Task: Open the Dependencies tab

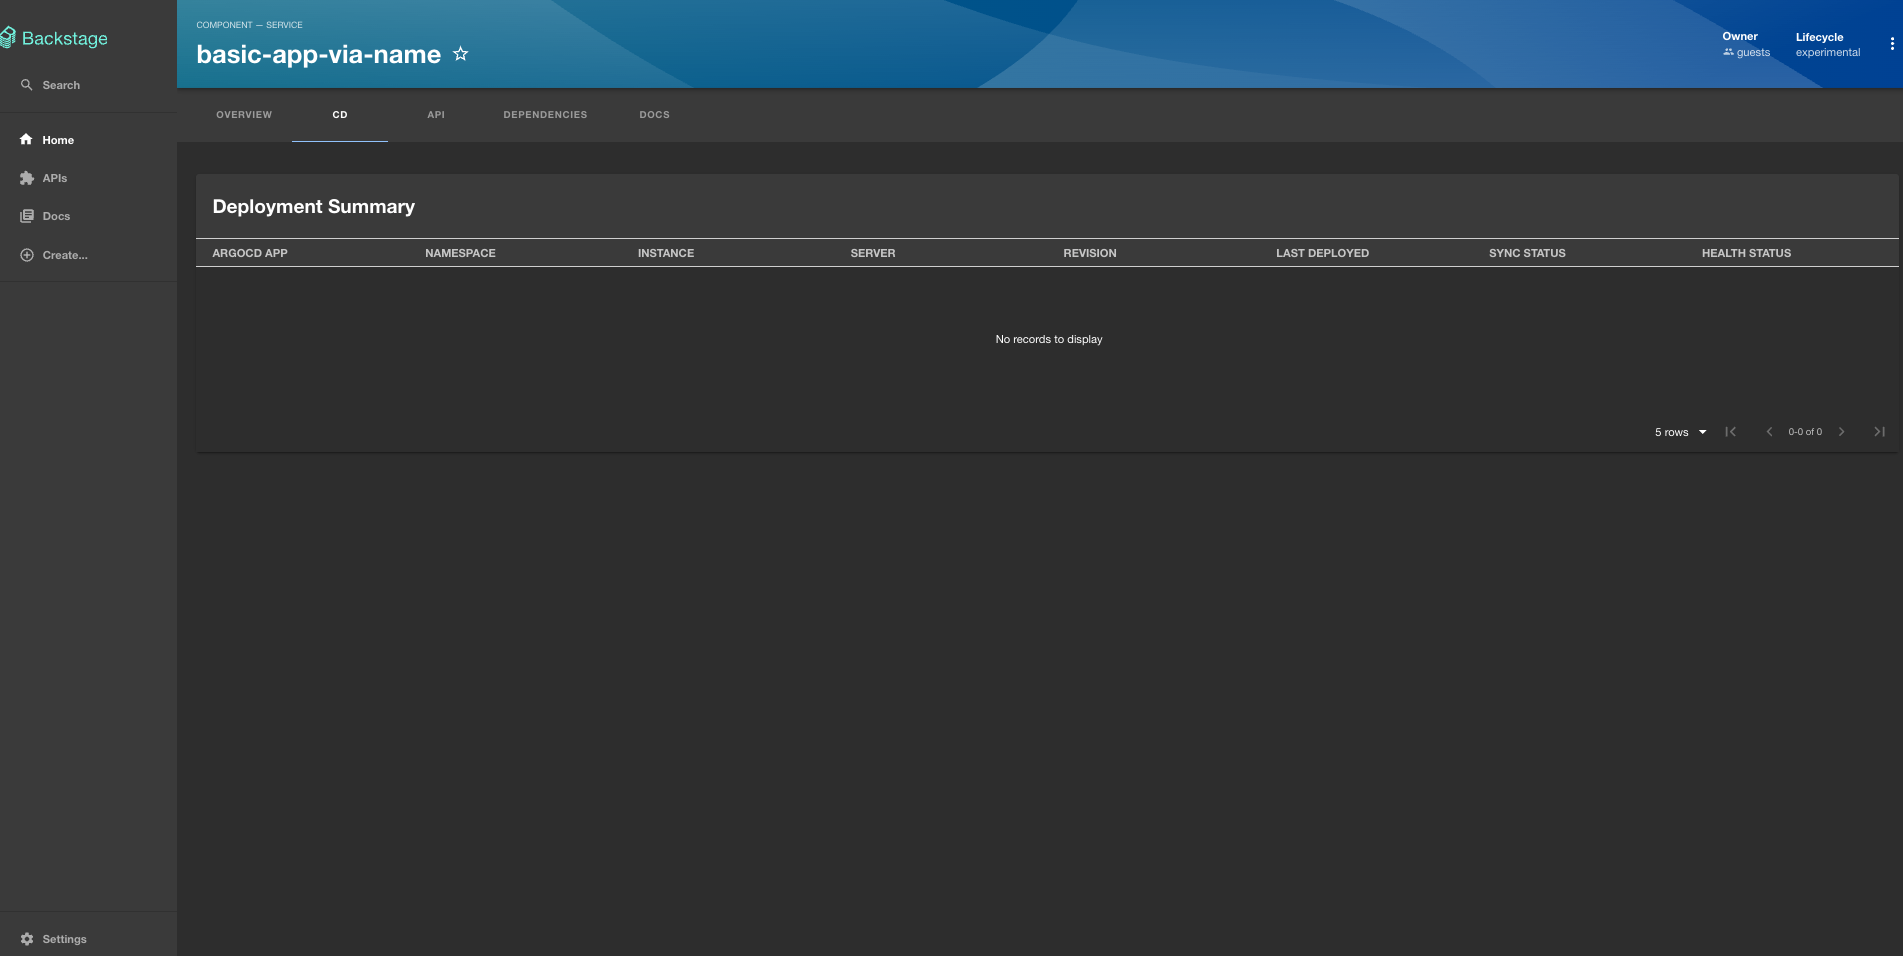Action: click(545, 115)
